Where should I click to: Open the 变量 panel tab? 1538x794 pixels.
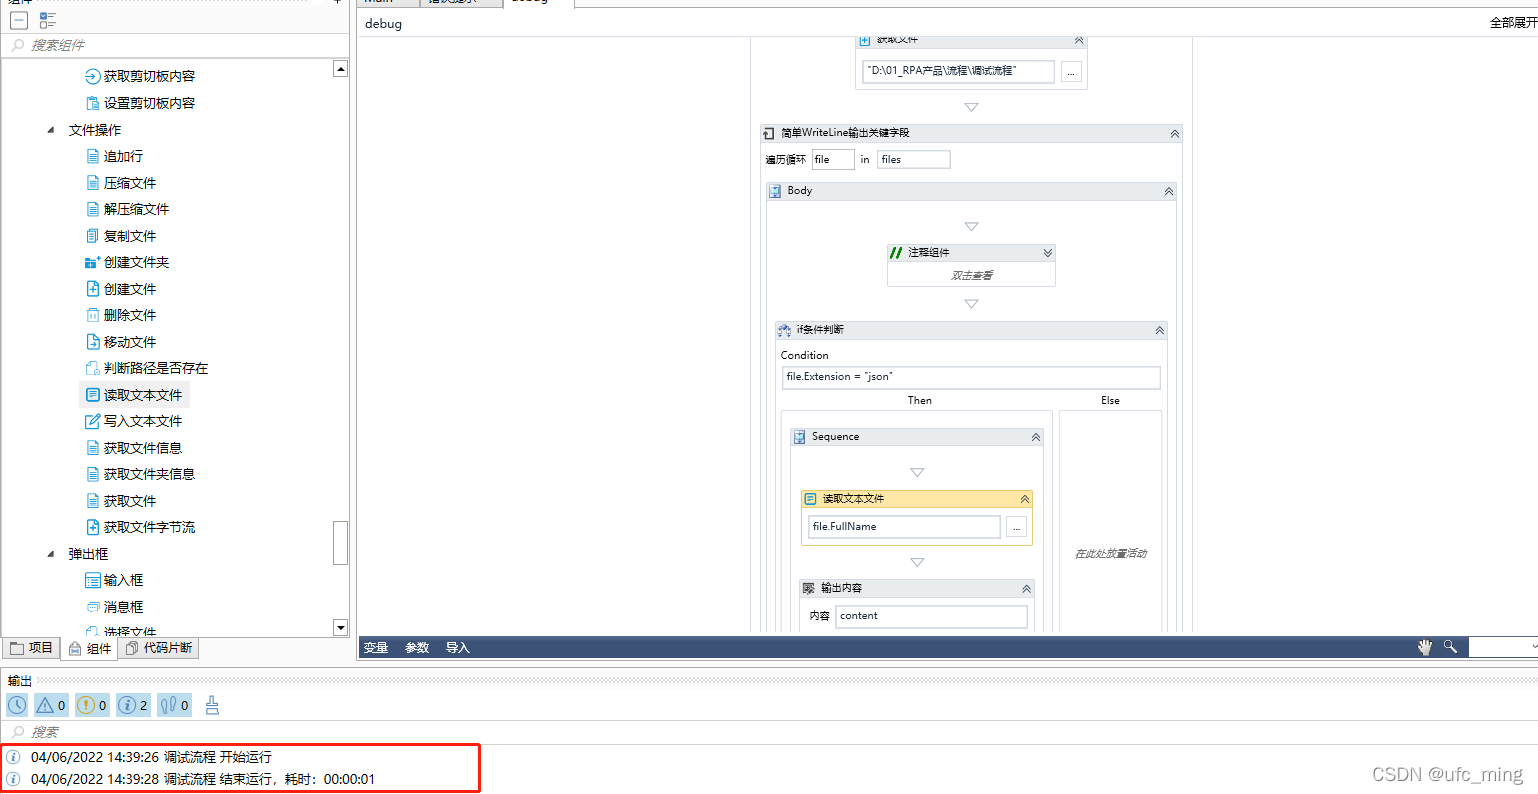click(376, 648)
